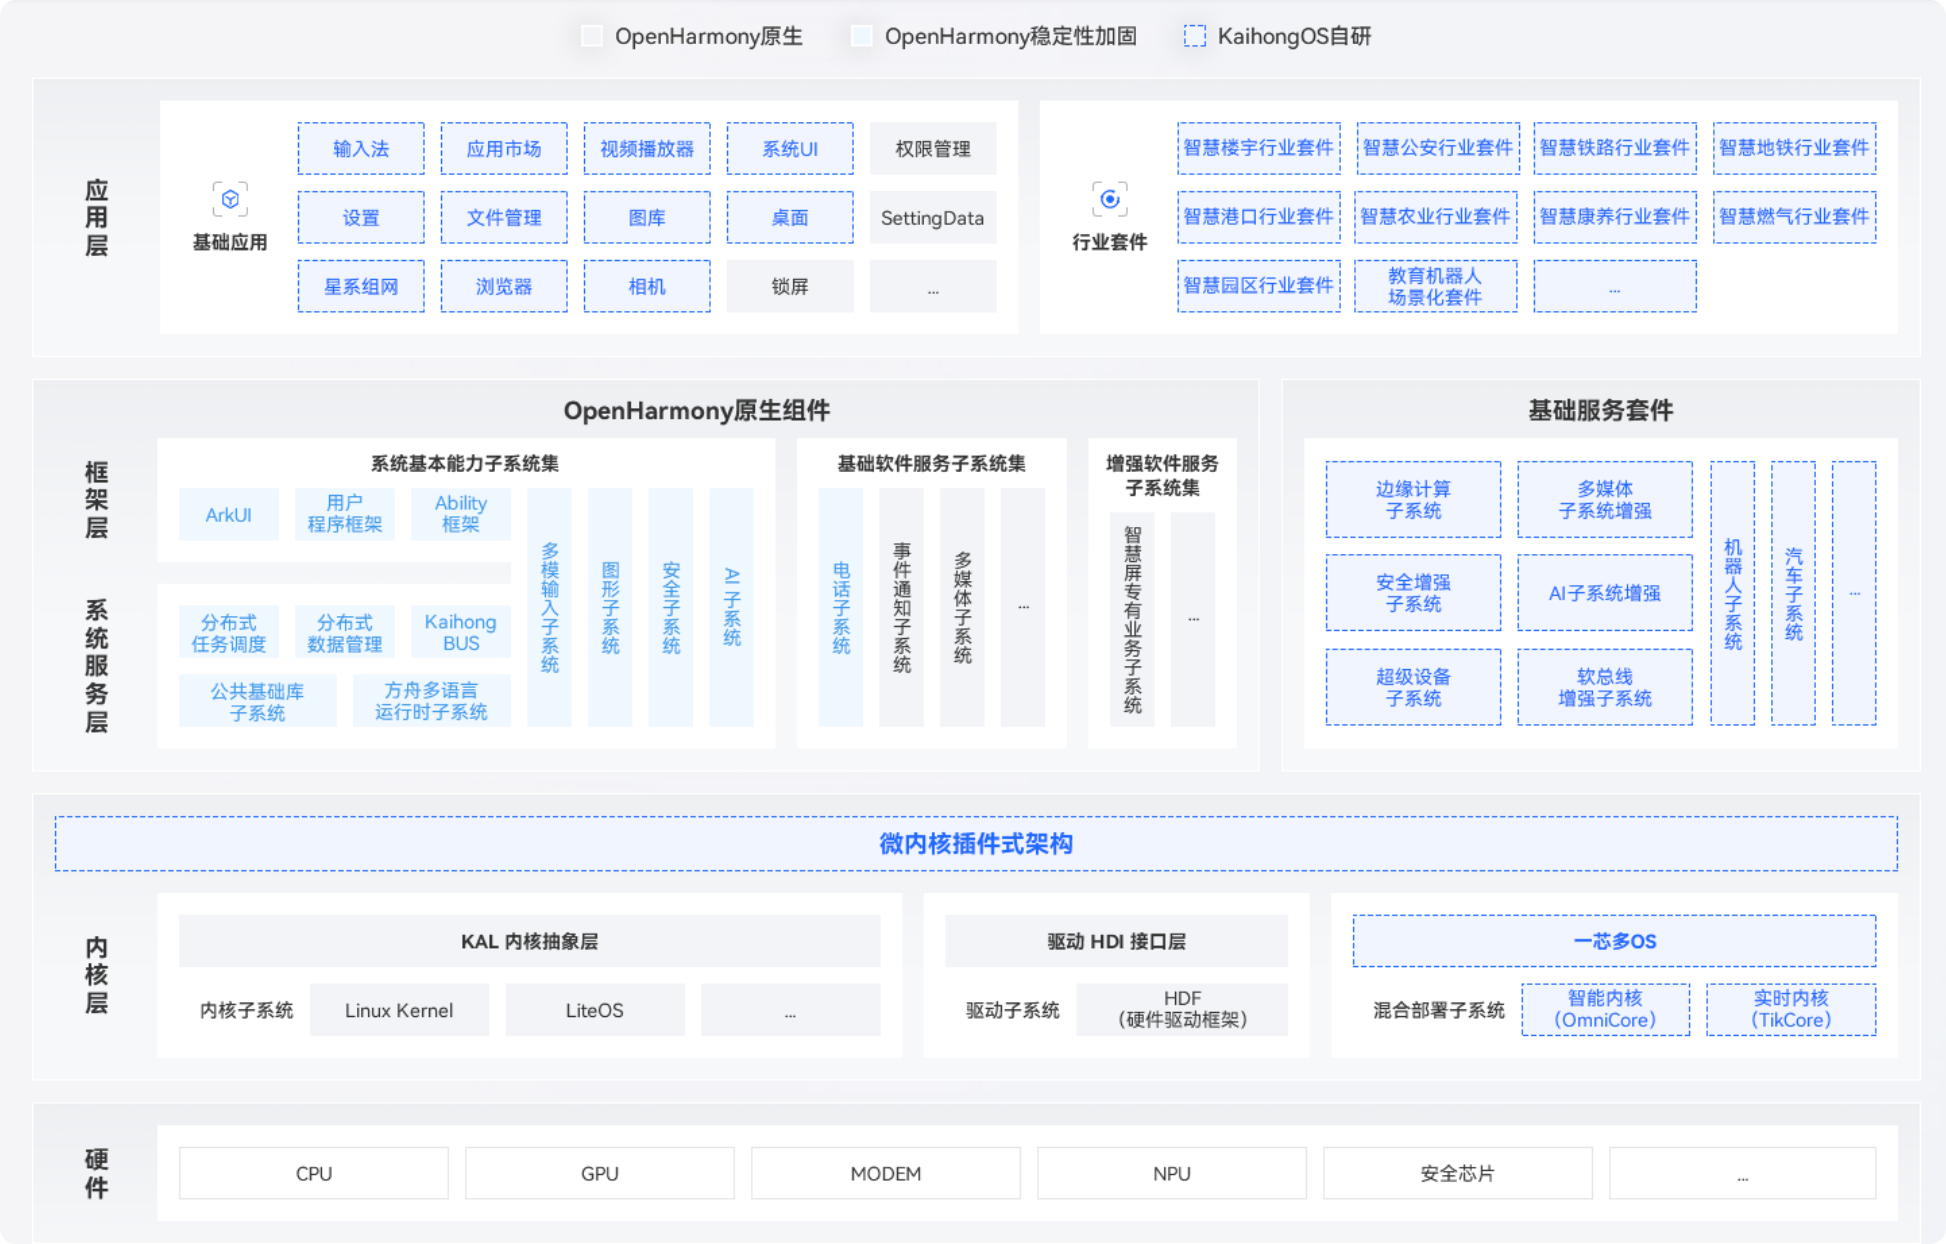Screen dimensions: 1946x1244
Task: Click the 基础应用 cube icon
Action: pos(230,199)
